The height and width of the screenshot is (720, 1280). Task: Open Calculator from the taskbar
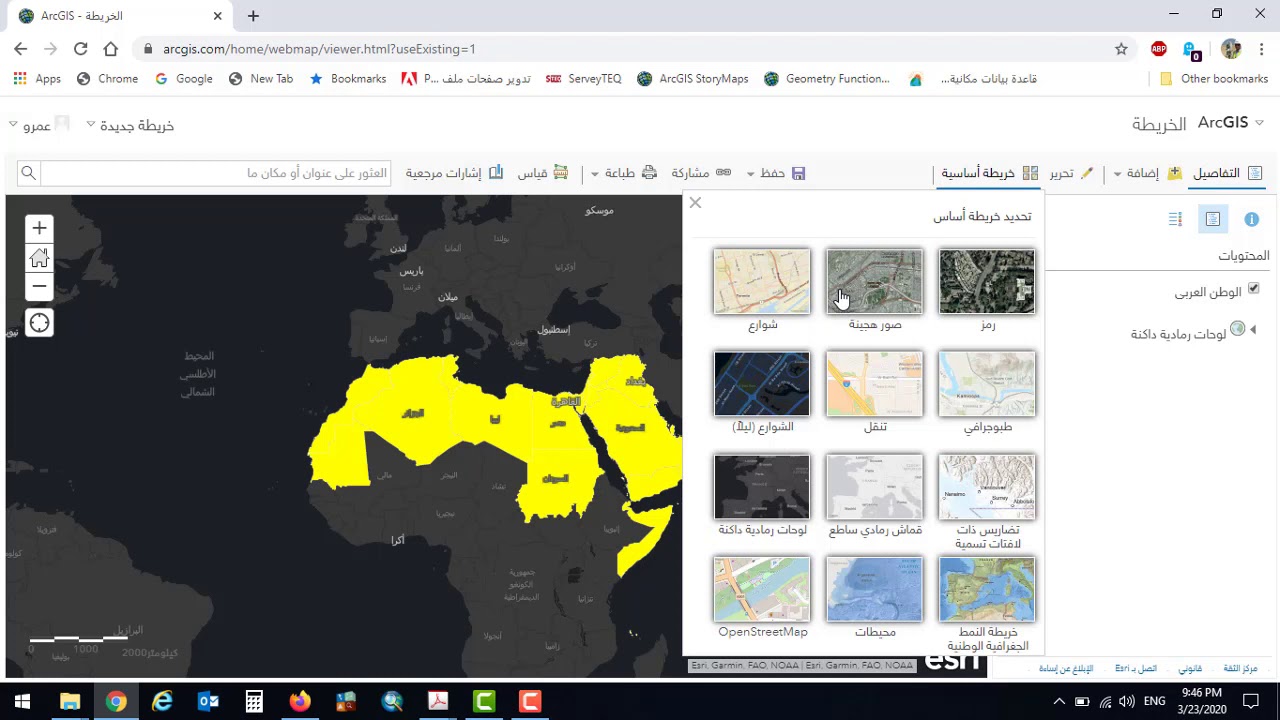tap(254, 702)
